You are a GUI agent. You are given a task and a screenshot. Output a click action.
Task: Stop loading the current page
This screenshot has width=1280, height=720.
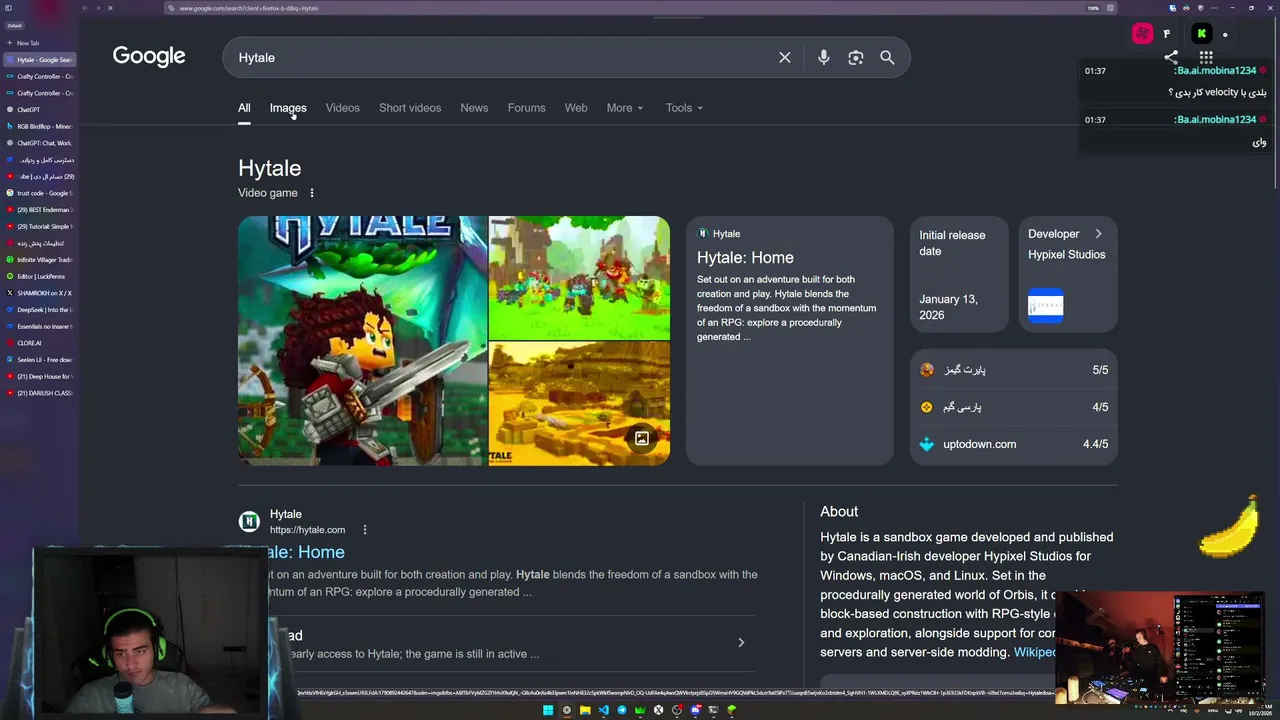110,8
